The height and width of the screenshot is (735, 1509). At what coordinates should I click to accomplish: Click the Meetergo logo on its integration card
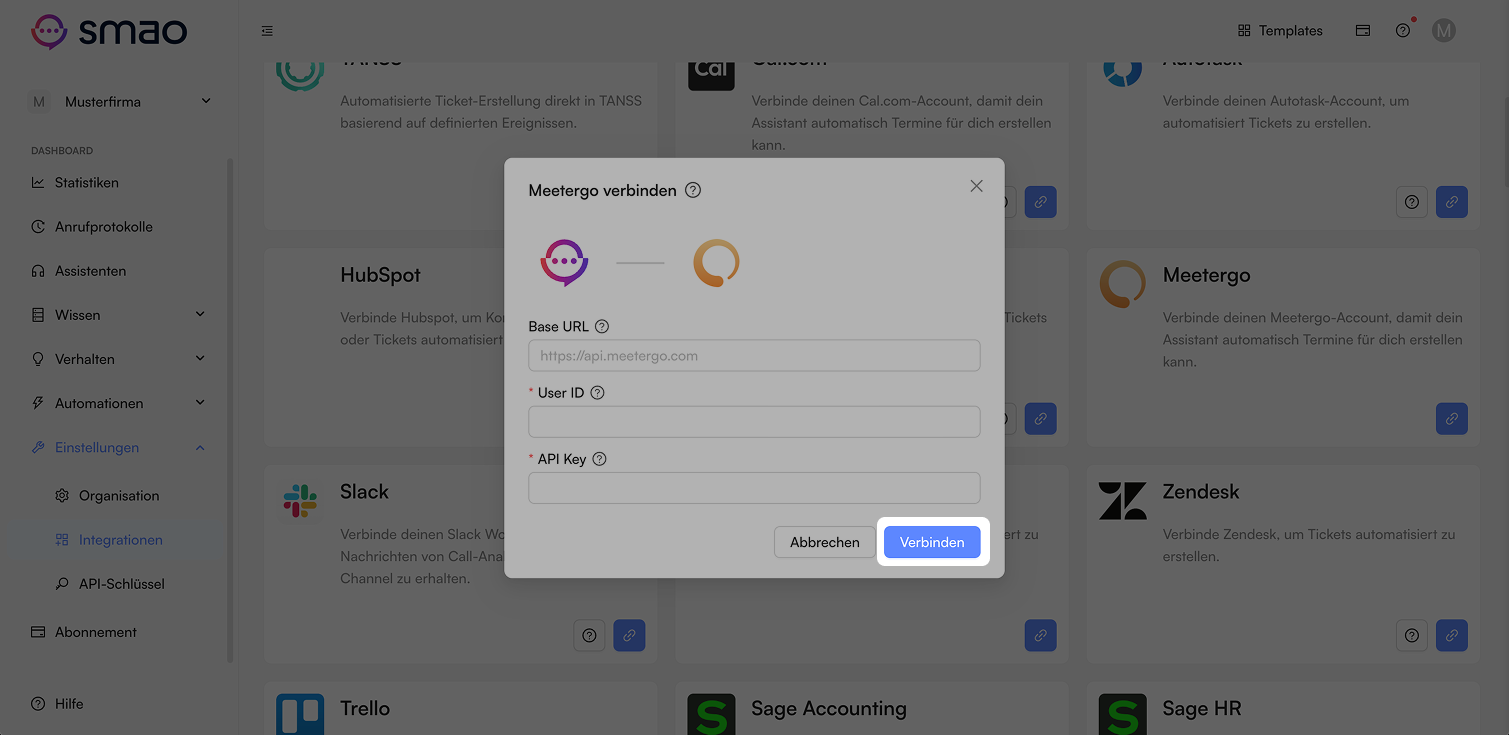coord(1122,284)
